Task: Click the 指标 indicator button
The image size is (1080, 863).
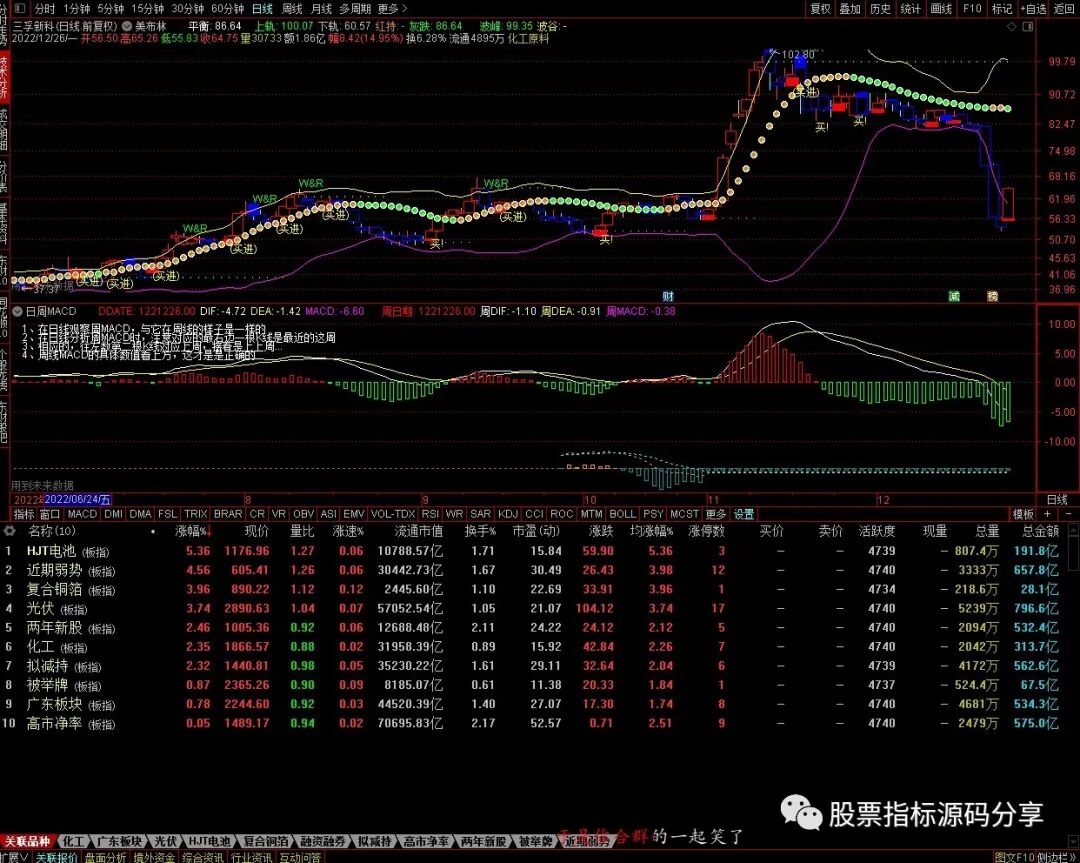Action: 24,514
